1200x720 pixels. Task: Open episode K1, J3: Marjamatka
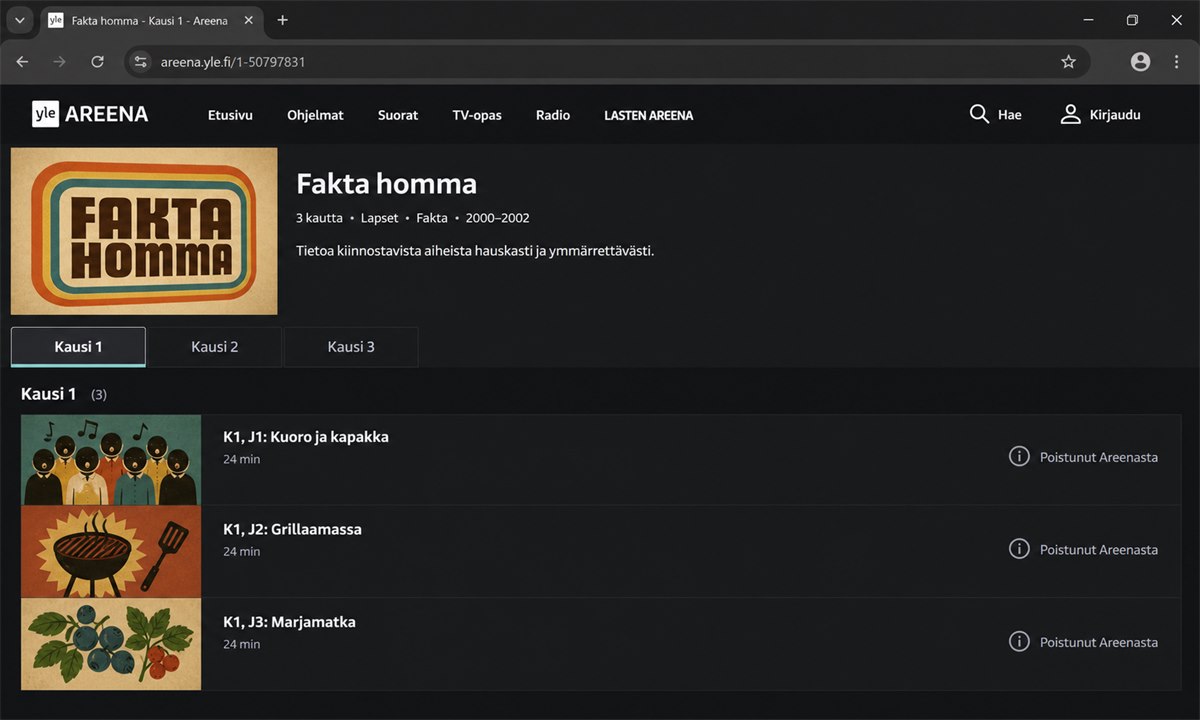pyautogui.click(x=289, y=622)
